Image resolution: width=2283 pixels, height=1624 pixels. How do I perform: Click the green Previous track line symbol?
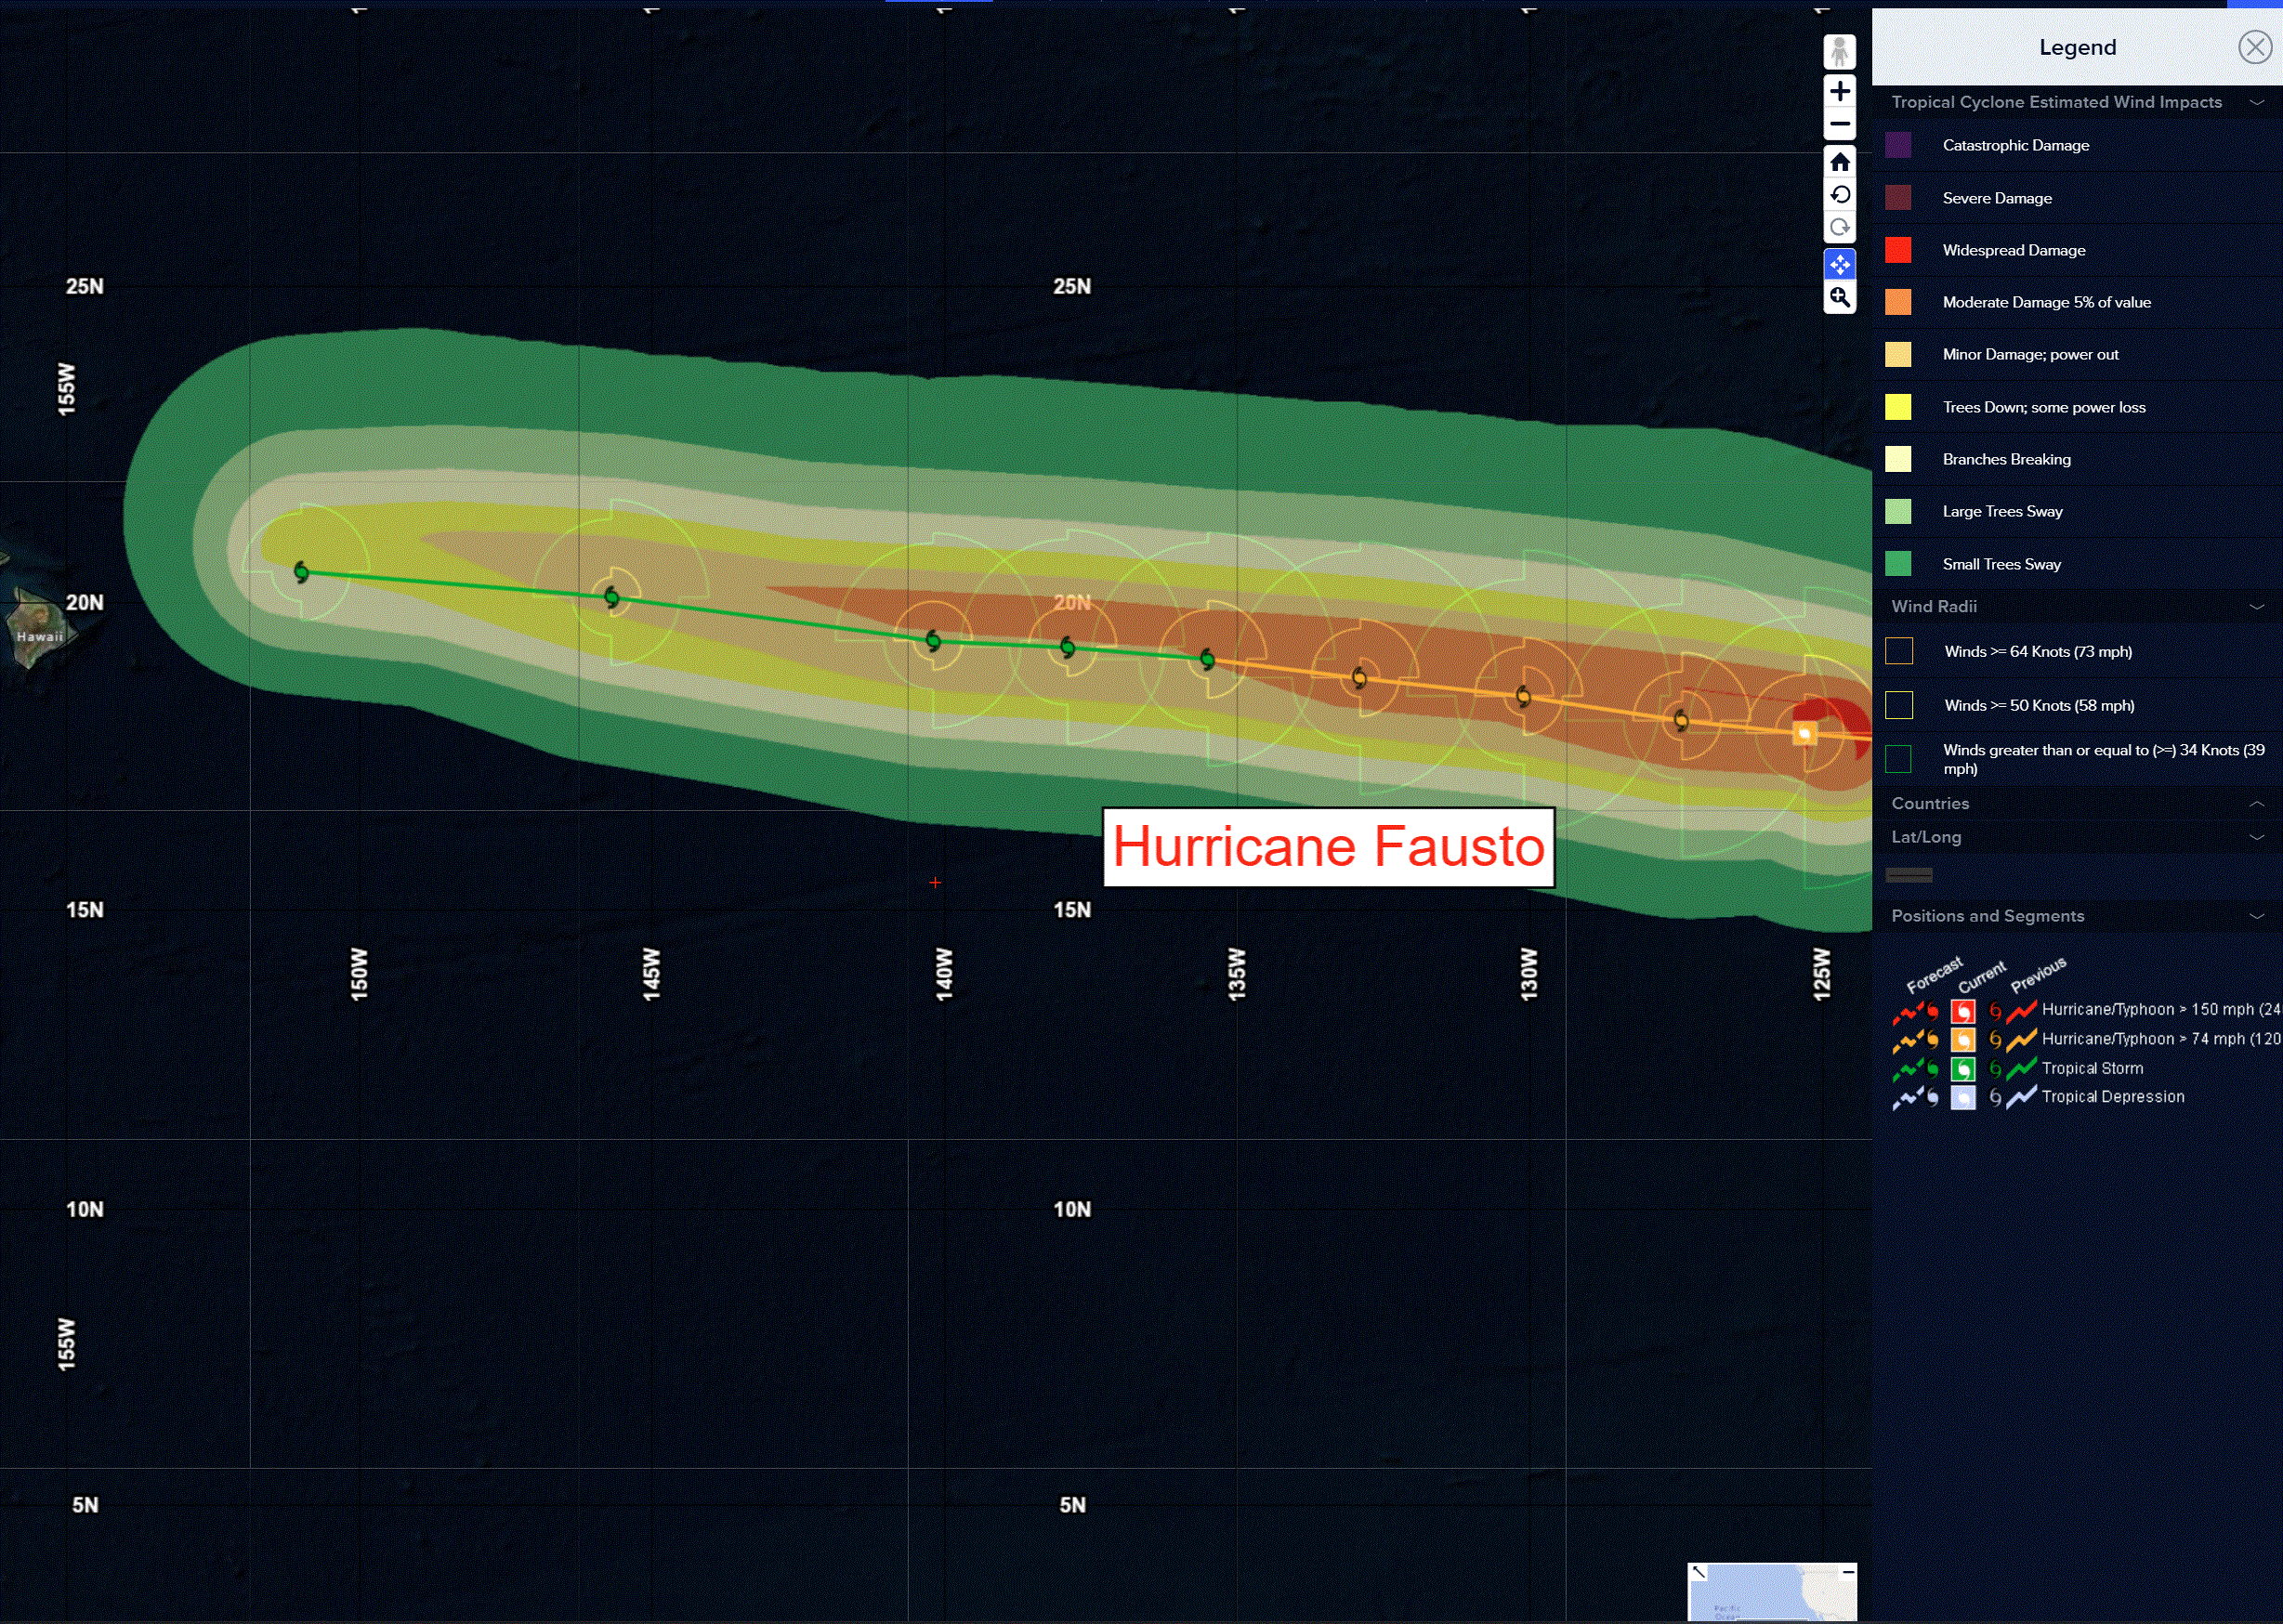2020,1069
